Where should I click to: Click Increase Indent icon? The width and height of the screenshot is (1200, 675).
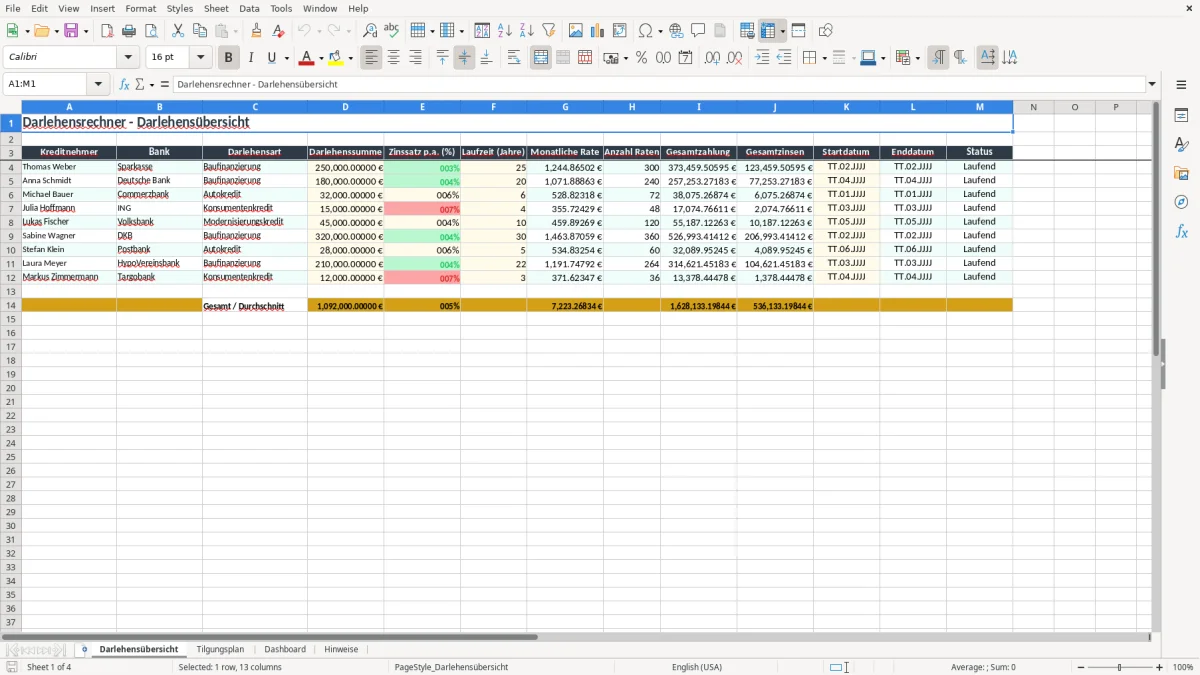pos(762,58)
